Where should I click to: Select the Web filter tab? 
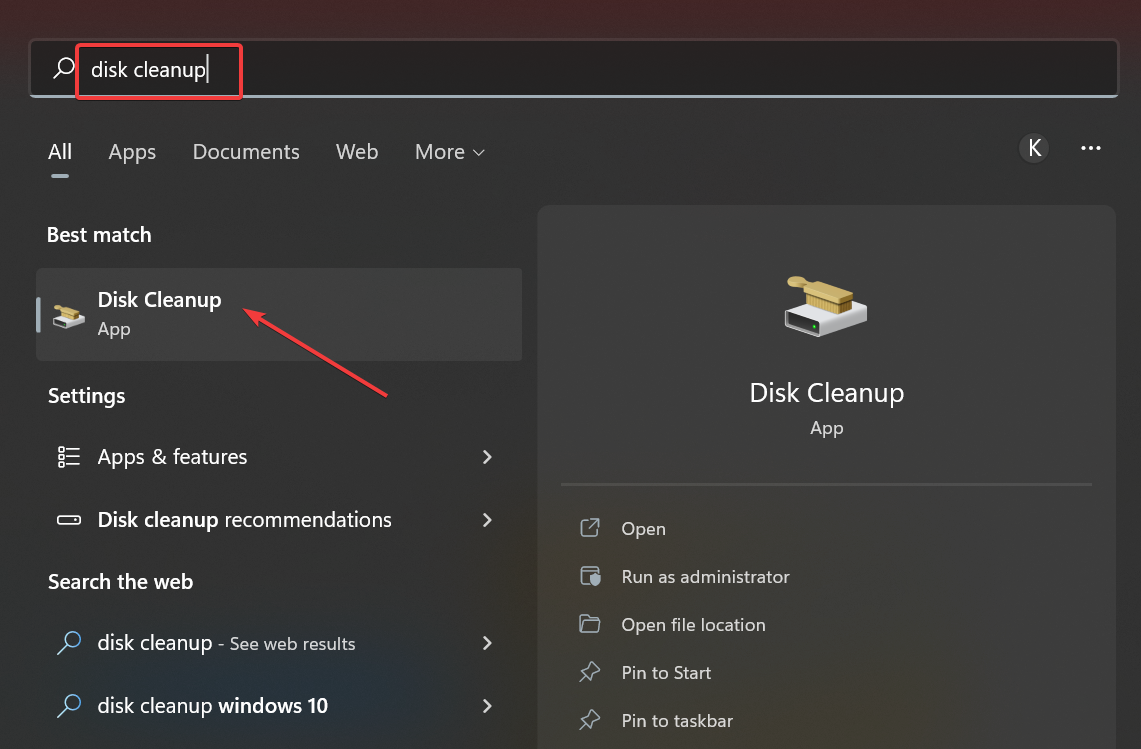point(357,152)
